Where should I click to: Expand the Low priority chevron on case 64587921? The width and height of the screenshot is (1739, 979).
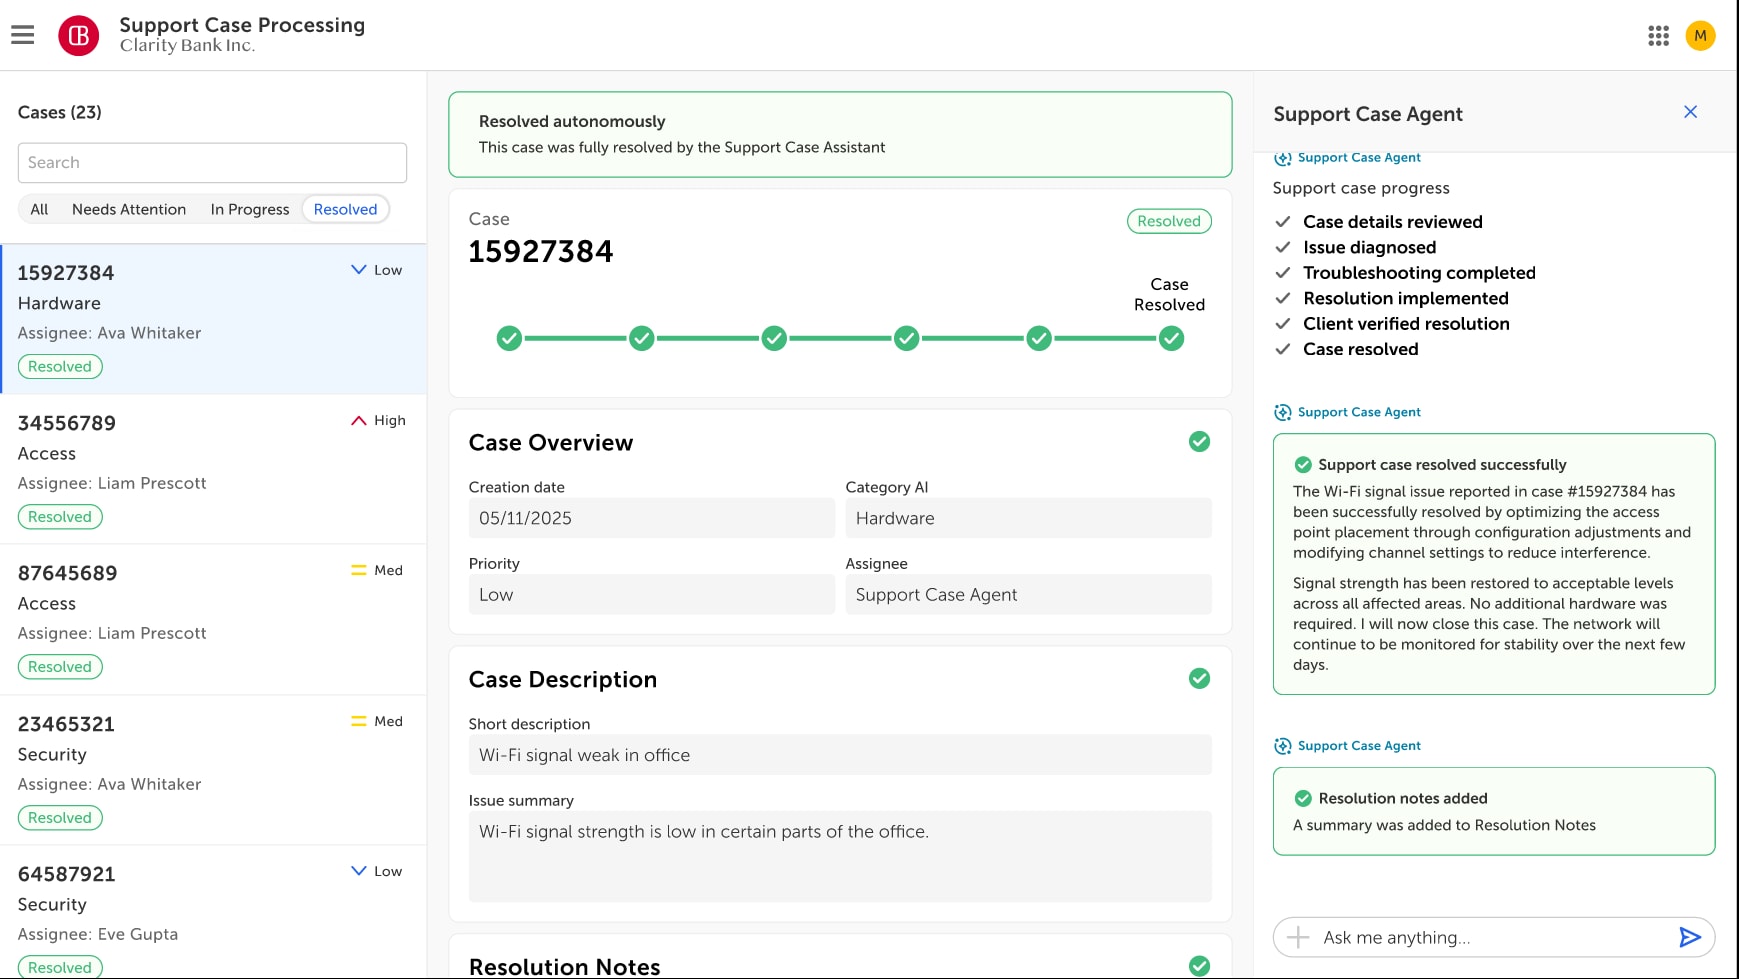(358, 871)
